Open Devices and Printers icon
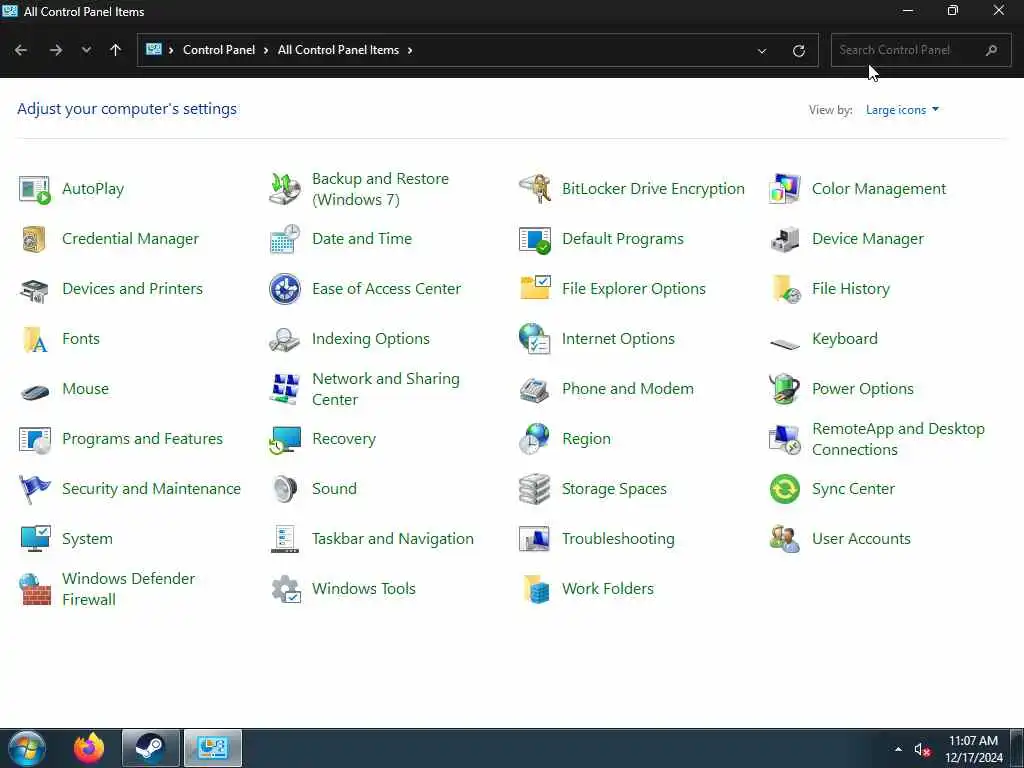 point(35,289)
